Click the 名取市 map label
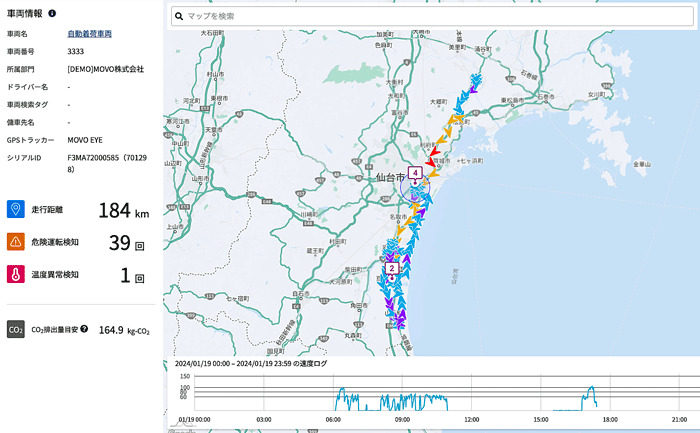The width and height of the screenshot is (700, 433). pos(398,216)
